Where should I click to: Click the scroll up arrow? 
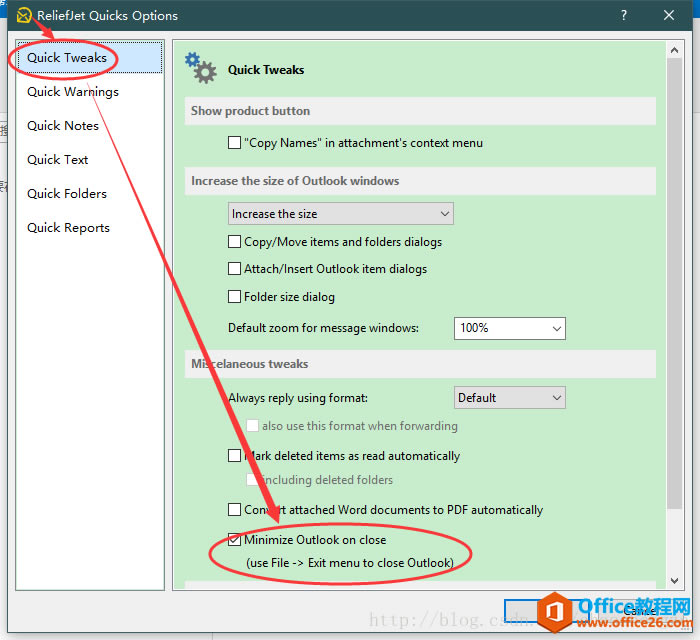point(675,50)
